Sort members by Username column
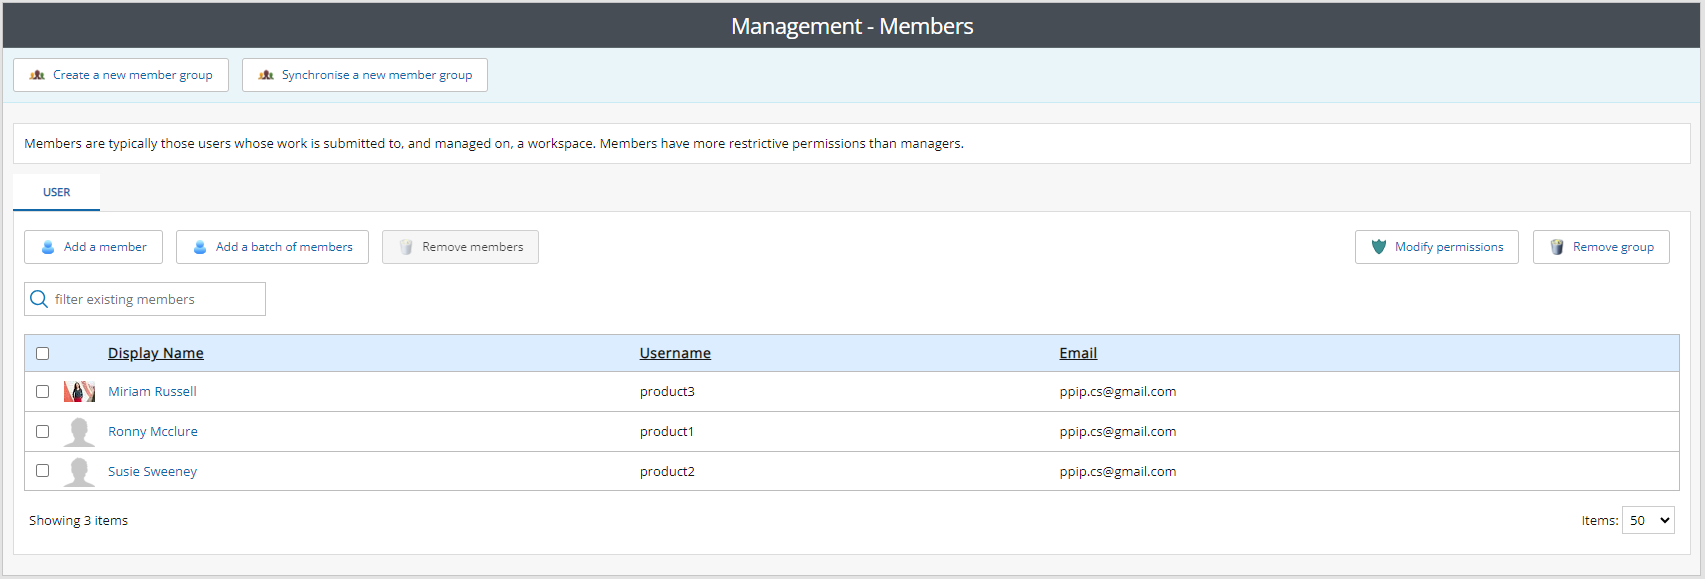Screen dimensions: 1705x579 (675, 353)
